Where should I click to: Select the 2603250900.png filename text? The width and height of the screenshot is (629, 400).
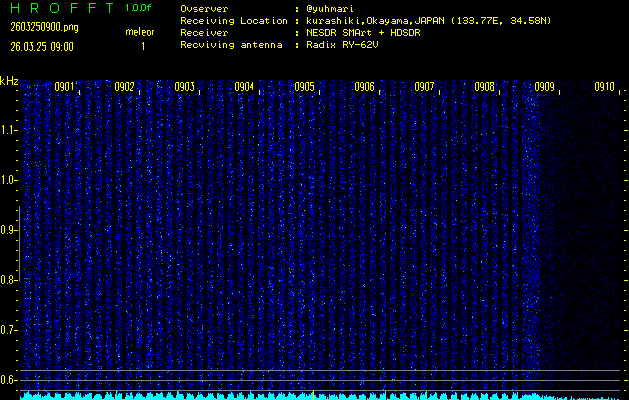pos(43,27)
